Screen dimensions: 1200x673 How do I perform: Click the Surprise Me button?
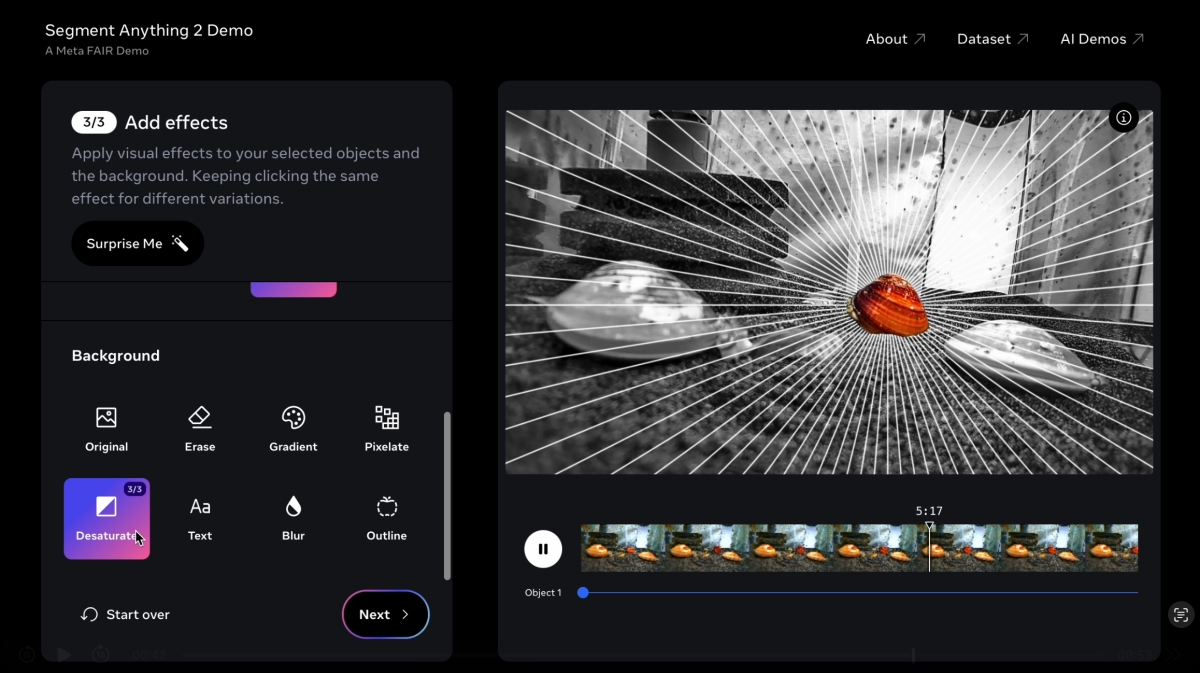137,244
